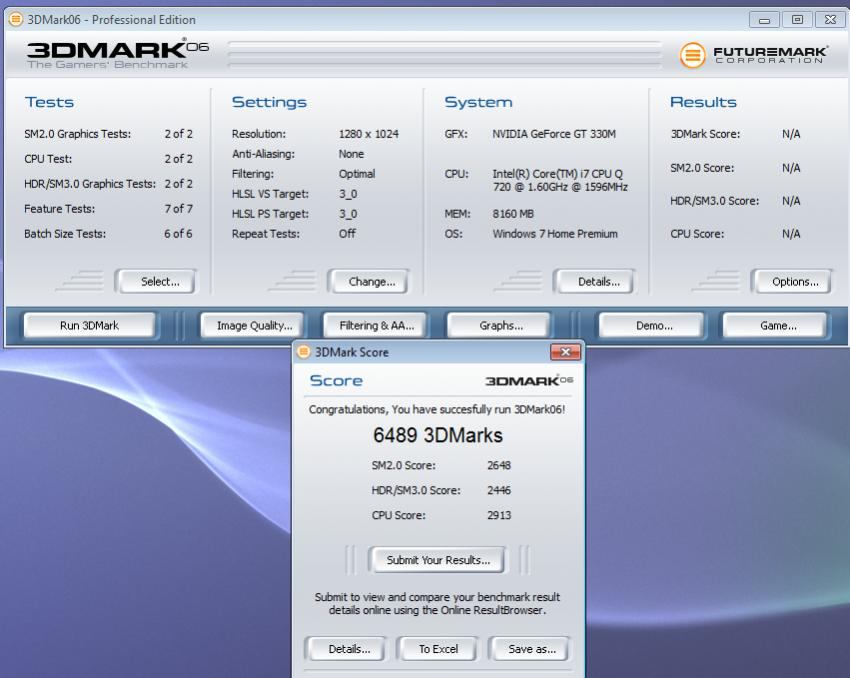The image size is (850, 678).
Task: Click the SM2.0 Score value 2648
Action: [499, 465]
